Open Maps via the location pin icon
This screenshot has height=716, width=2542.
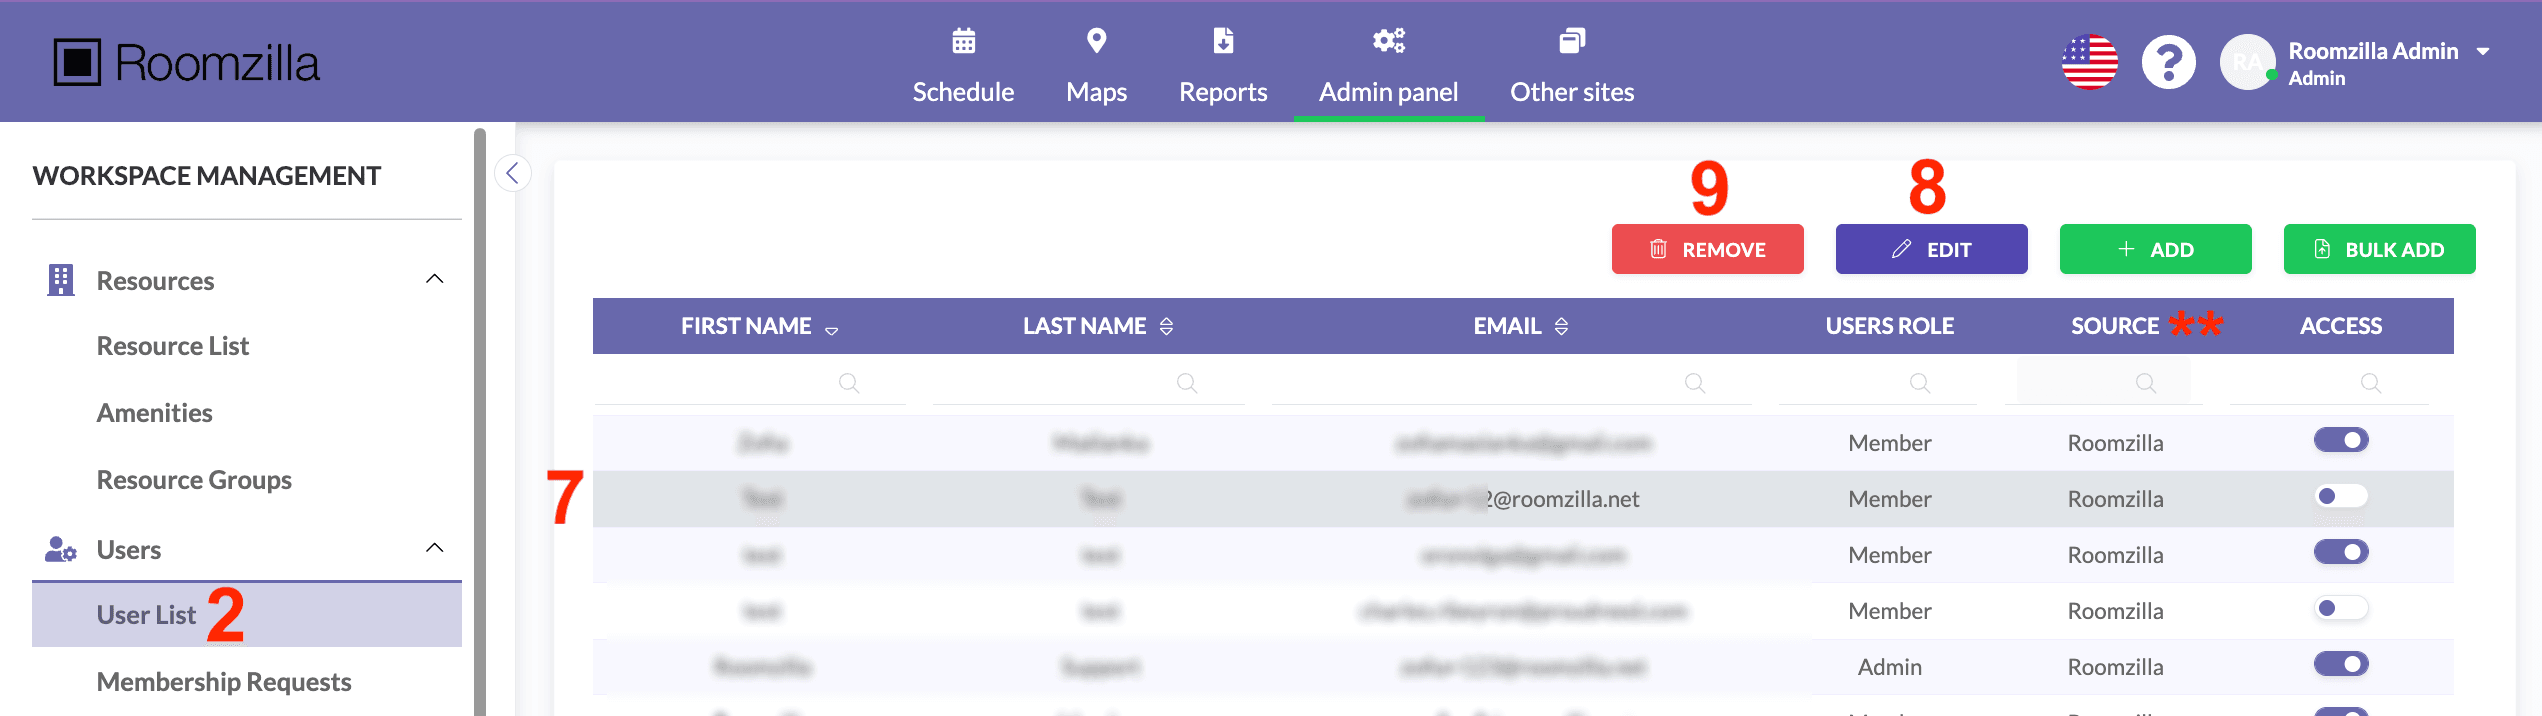tap(1096, 41)
